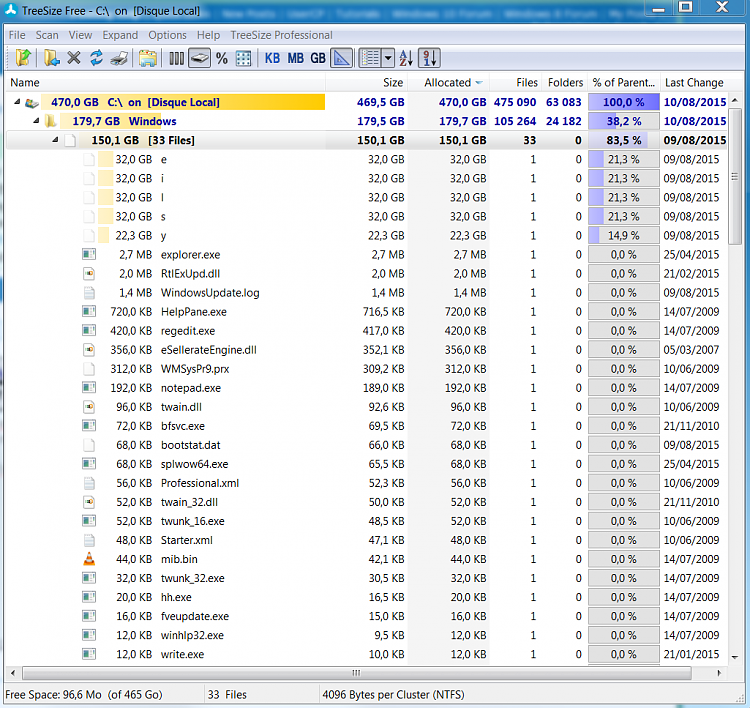750x708 pixels.
Task: Open the Options menu
Action: click(167, 35)
